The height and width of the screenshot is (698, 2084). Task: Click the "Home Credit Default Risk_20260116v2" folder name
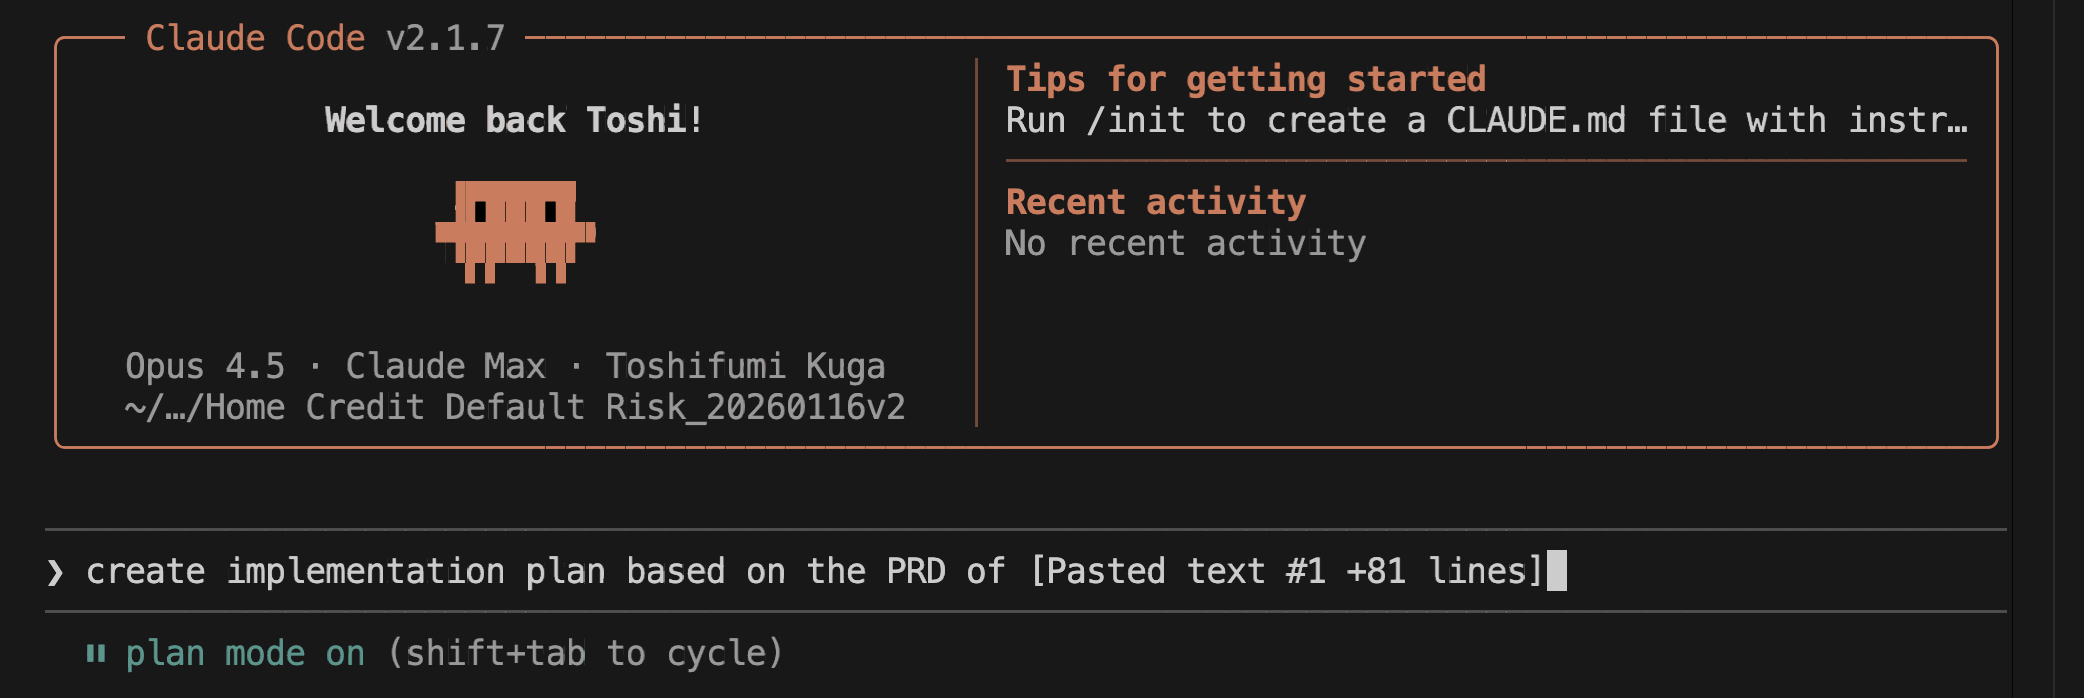click(555, 408)
